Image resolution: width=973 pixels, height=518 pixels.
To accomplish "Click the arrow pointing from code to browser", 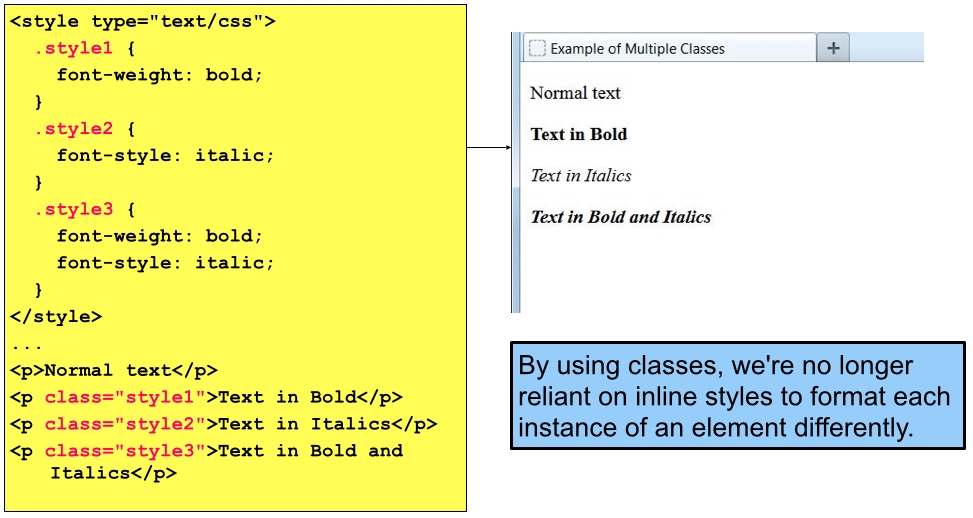I will point(489,148).
